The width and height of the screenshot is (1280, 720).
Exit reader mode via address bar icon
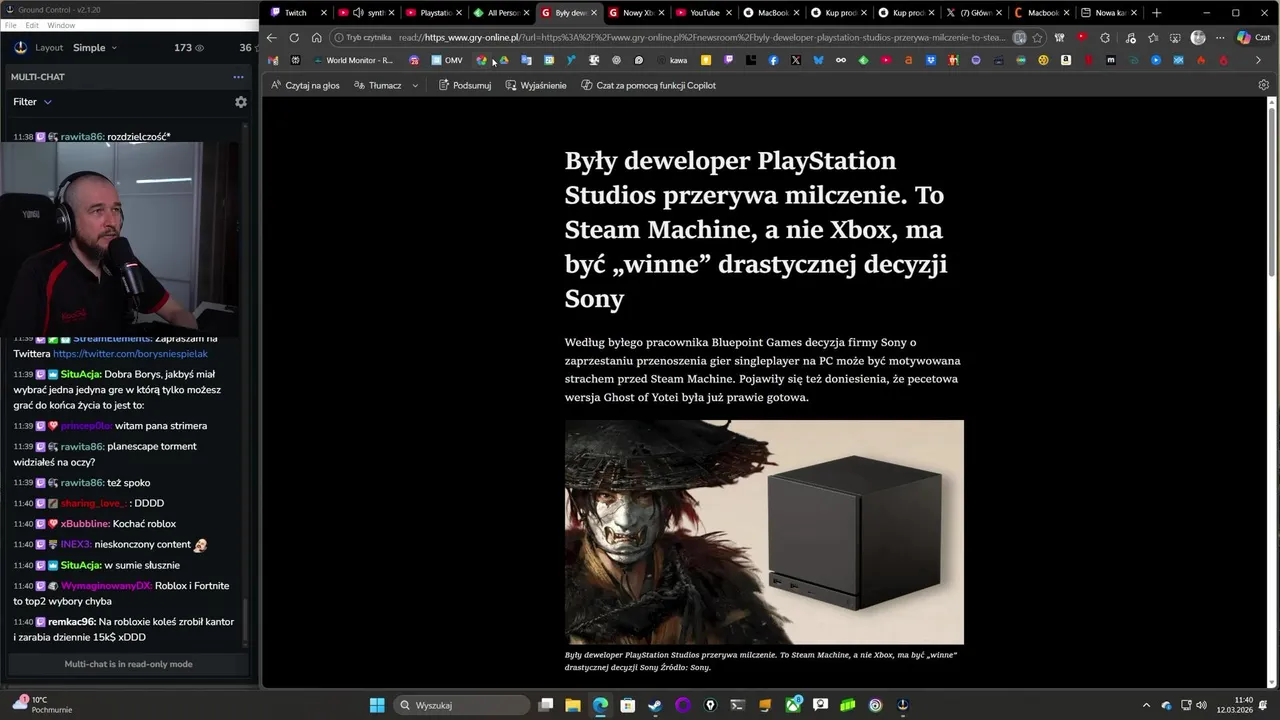coord(1019,38)
